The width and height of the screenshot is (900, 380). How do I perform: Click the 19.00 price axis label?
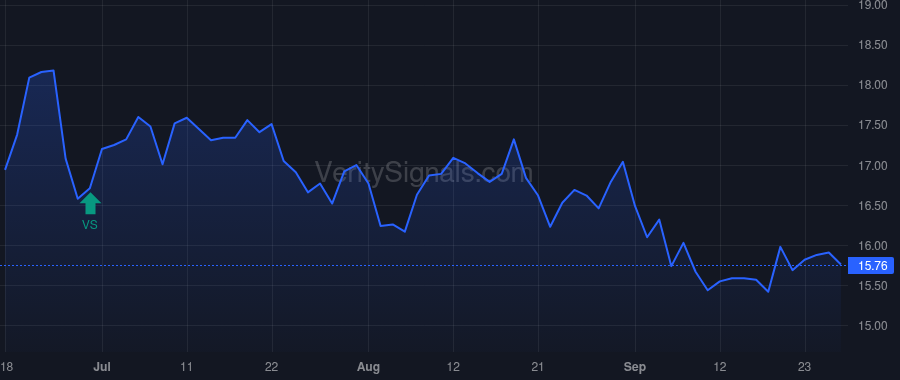click(872, 5)
